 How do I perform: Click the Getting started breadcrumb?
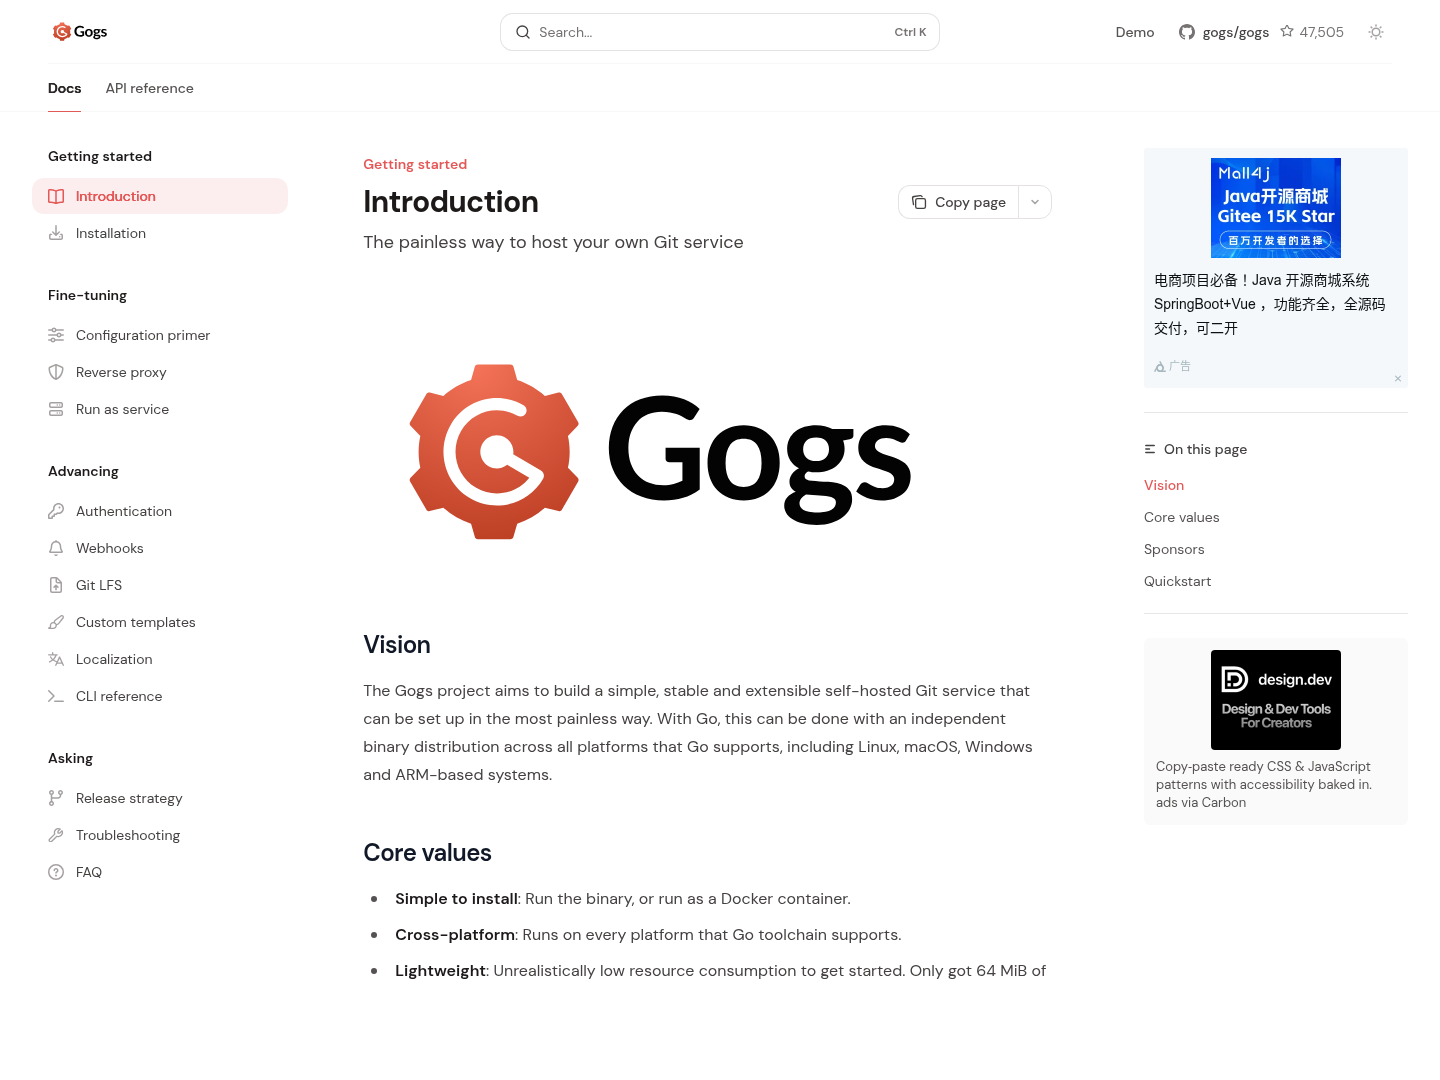point(415,164)
